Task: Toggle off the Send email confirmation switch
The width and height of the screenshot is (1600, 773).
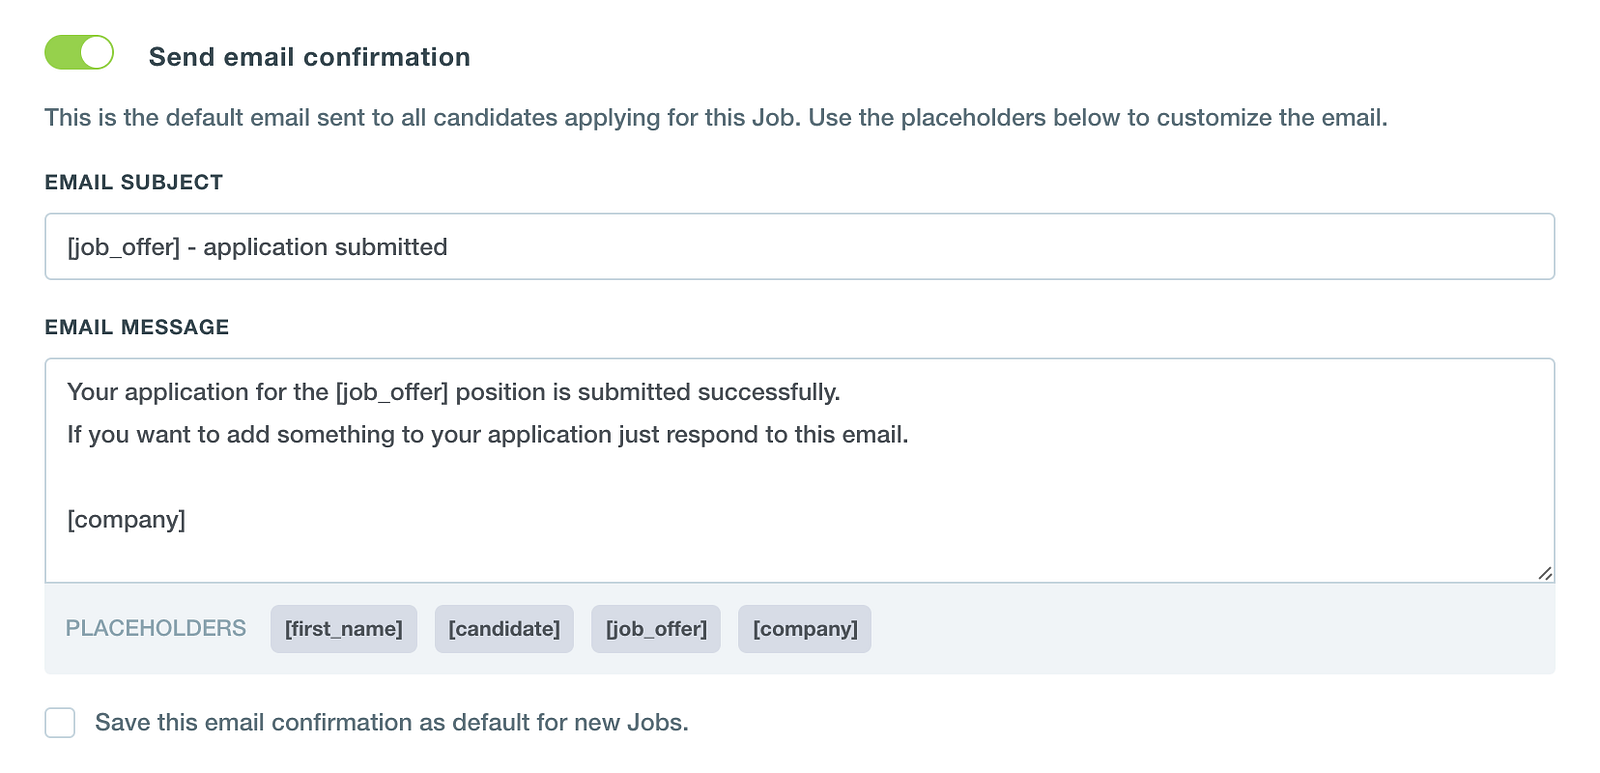Action: pyautogui.click(x=79, y=53)
